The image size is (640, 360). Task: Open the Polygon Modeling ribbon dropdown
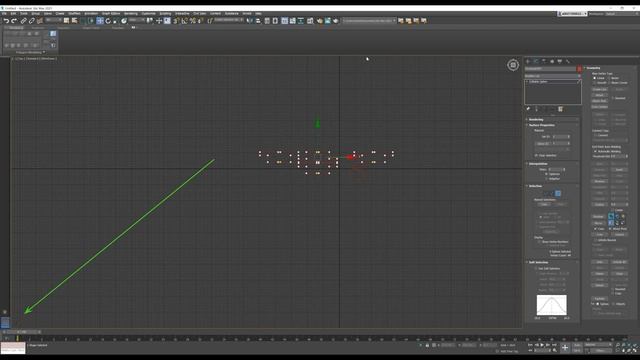click(31, 52)
